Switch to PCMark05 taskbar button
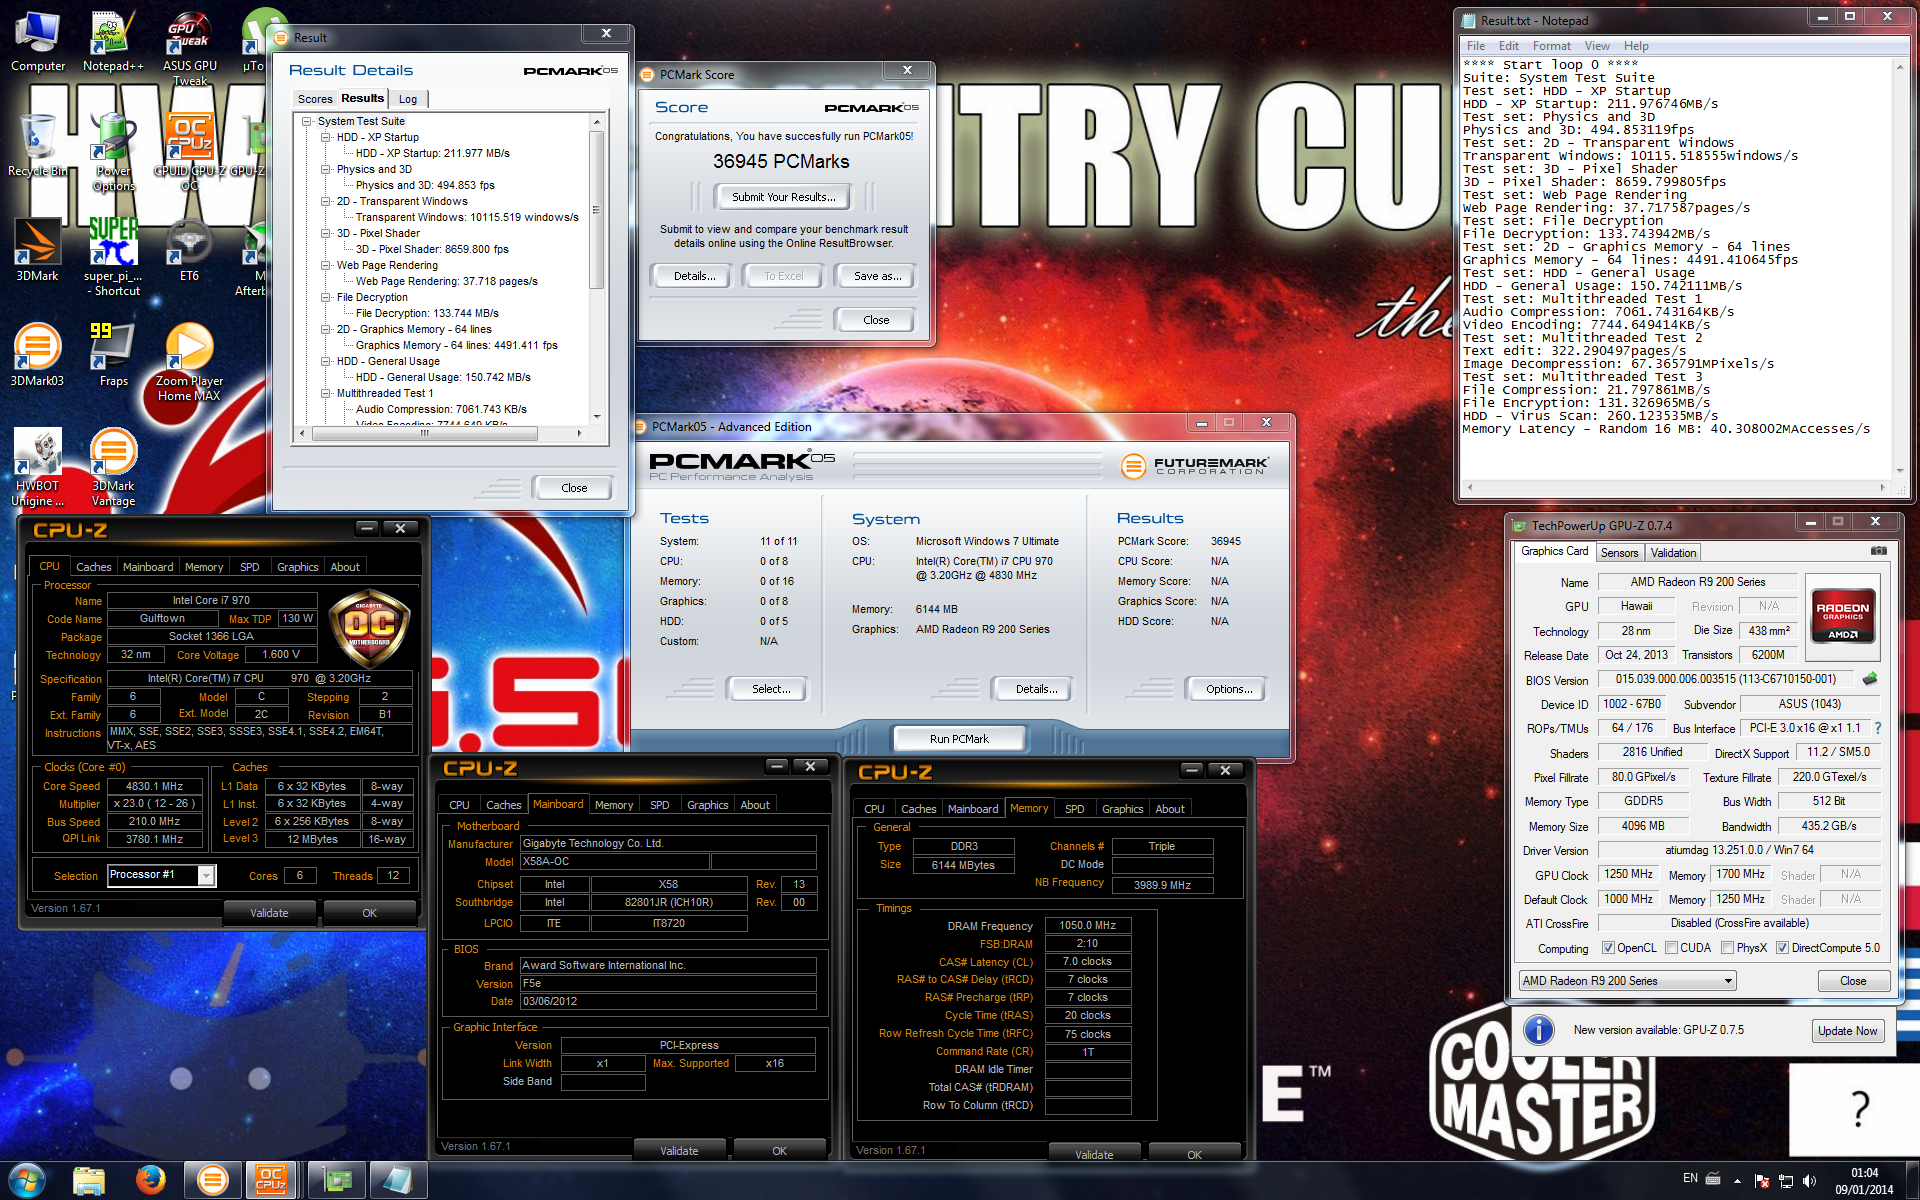The height and width of the screenshot is (1200, 1920). coord(213,1180)
